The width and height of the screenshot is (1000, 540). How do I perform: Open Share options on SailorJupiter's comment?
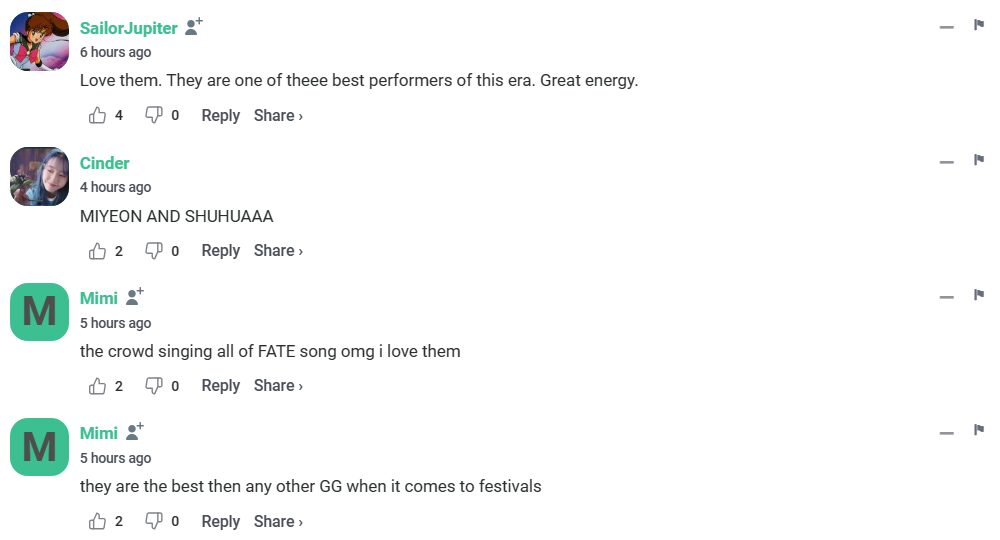point(278,116)
